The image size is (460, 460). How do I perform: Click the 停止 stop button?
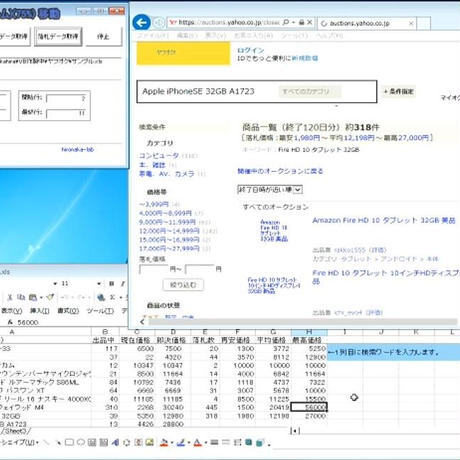coord(103,36)
